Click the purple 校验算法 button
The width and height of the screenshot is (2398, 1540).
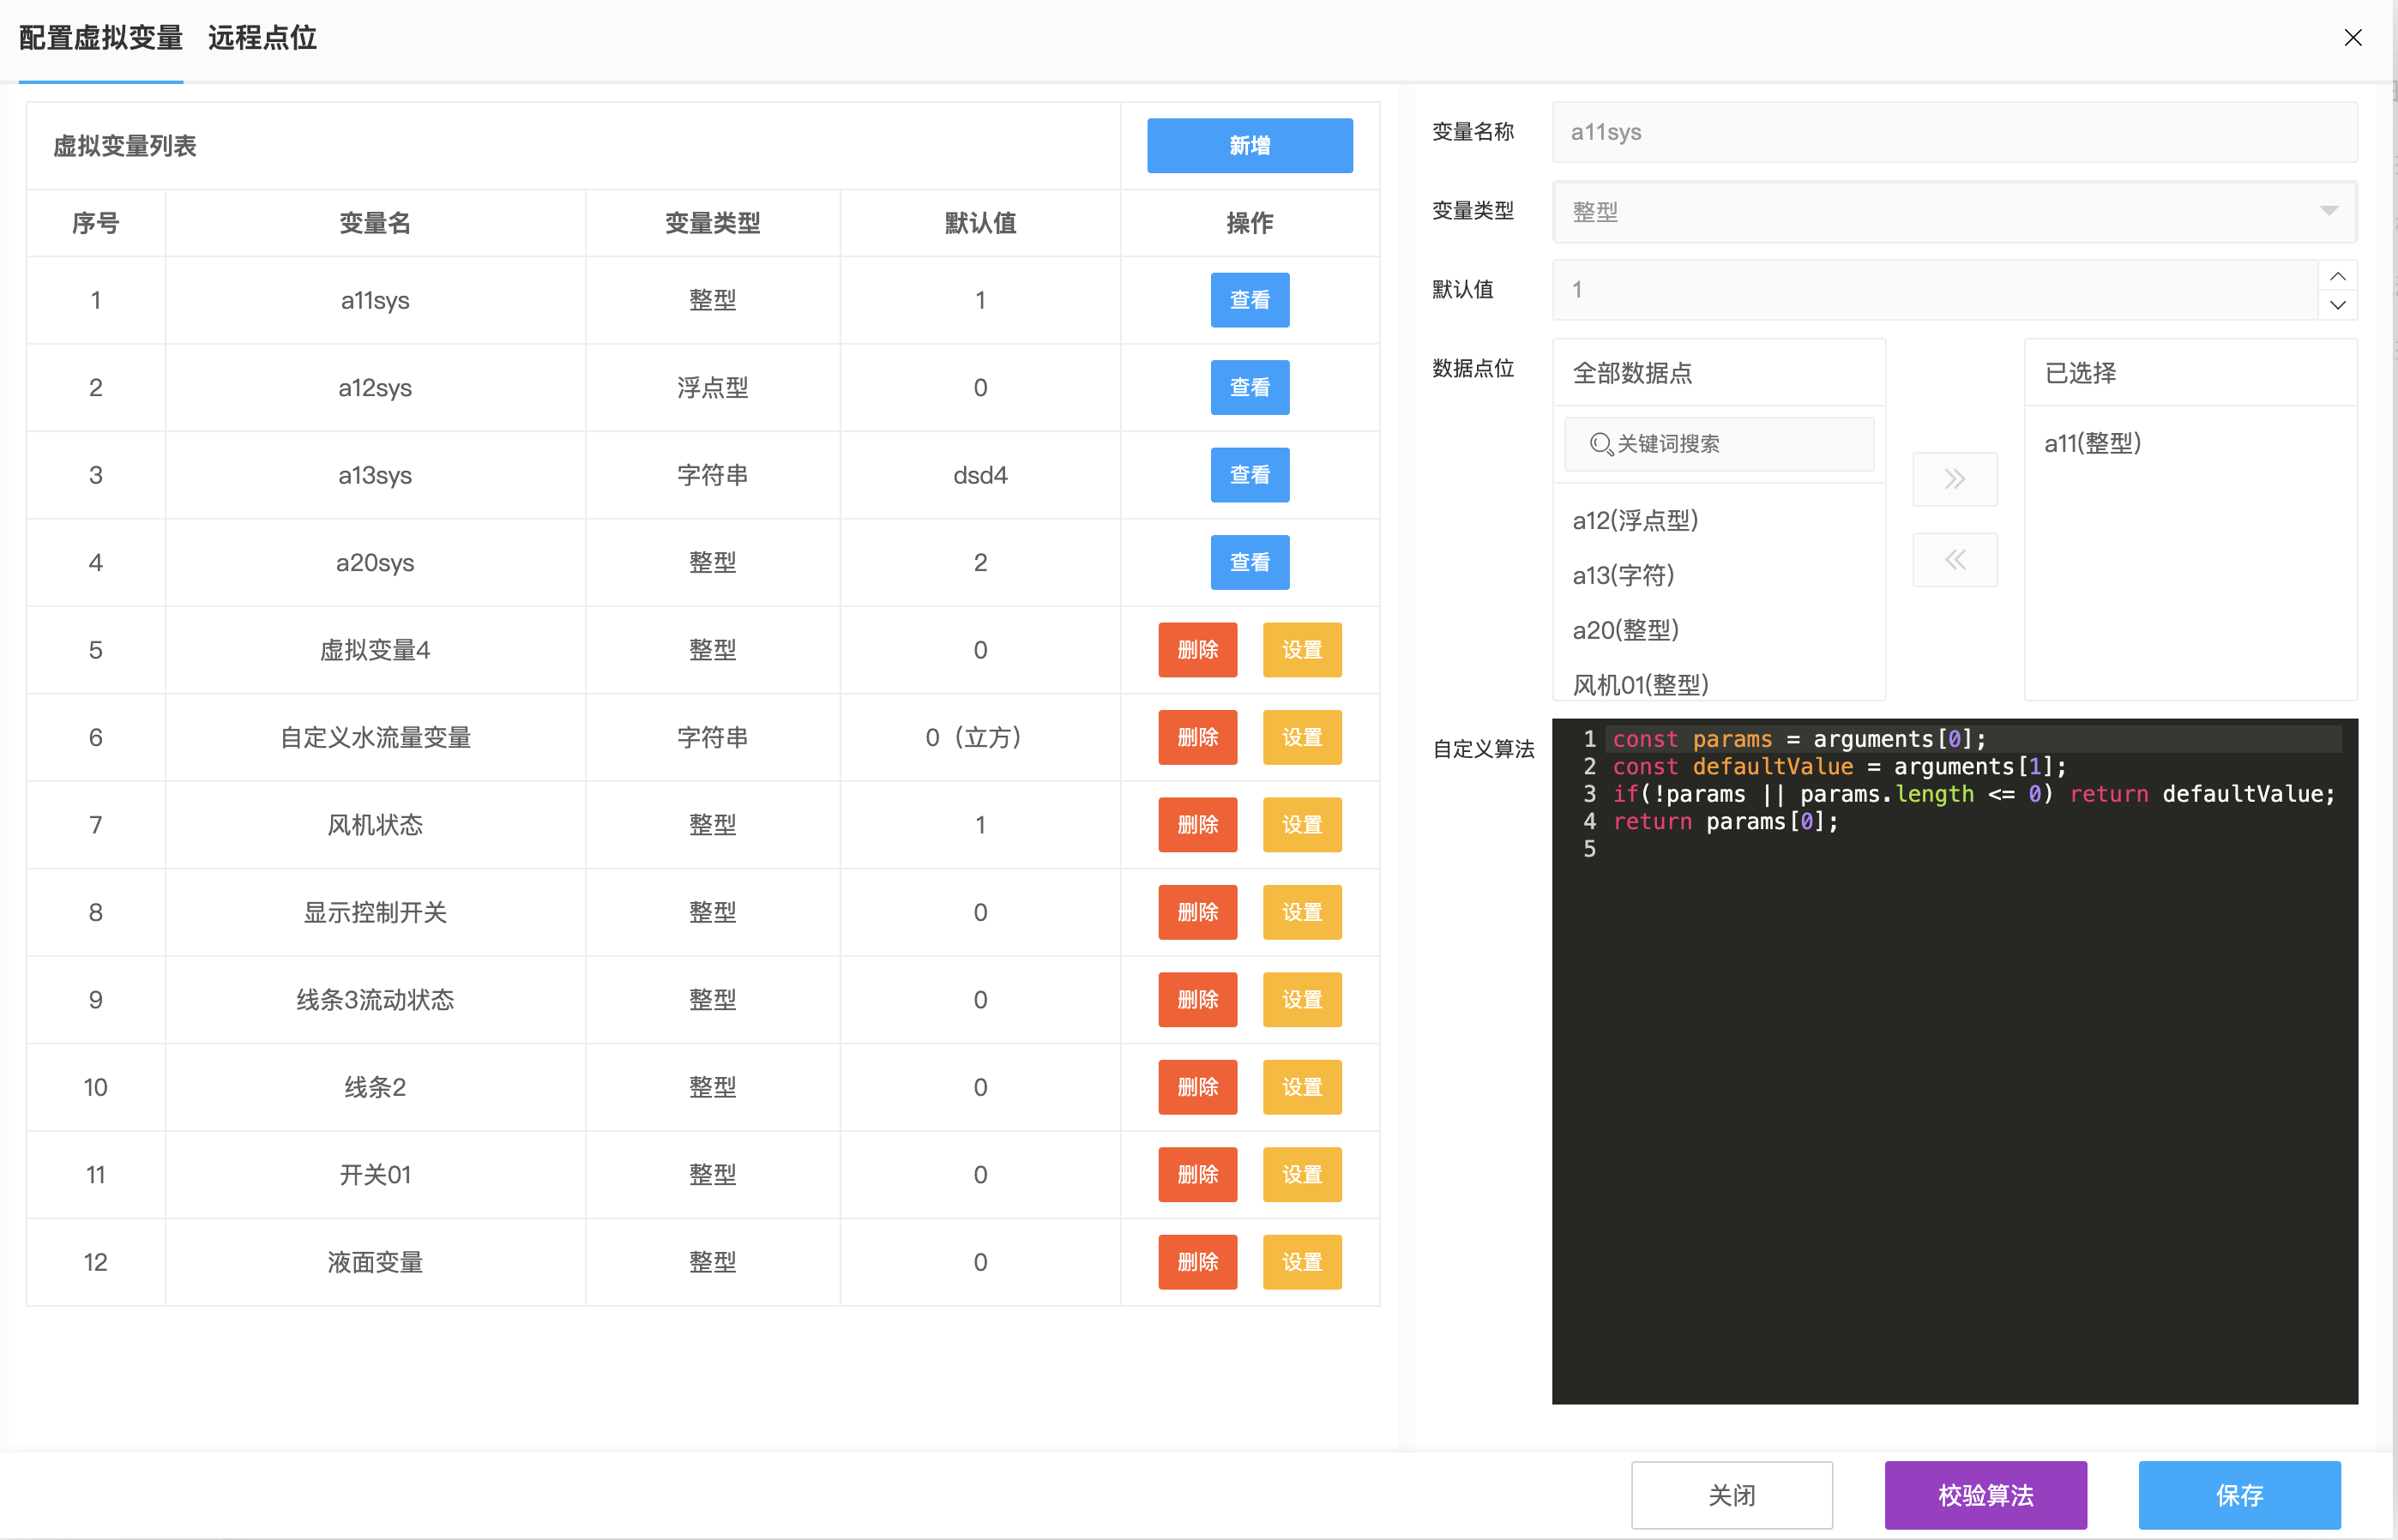click(x=1985, y=1495)
